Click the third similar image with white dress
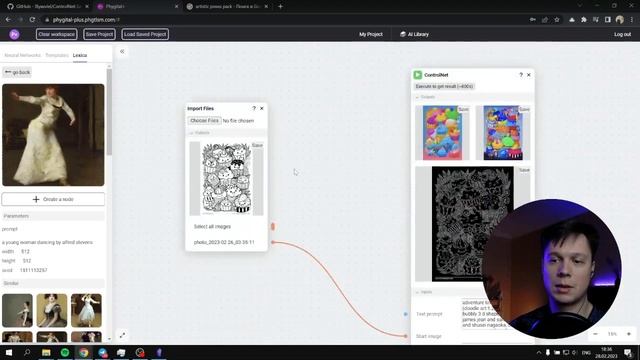This screenshot has width=640, height=360. 86,310
